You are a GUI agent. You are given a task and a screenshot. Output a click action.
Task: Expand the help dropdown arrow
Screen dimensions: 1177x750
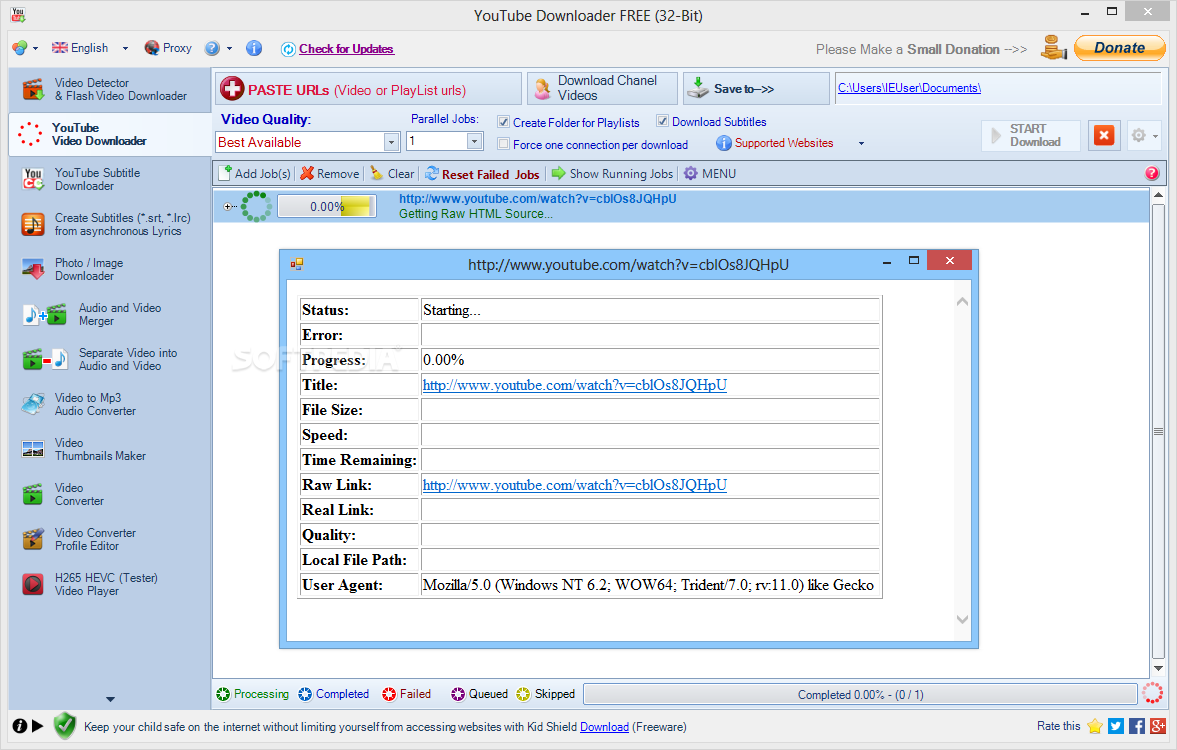click(x=229, y=49)
